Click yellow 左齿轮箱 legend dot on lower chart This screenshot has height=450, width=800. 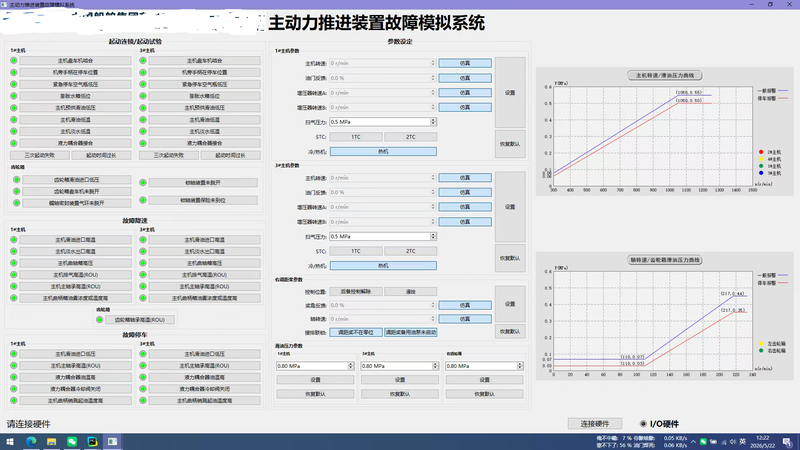pyautogui.click(x=761, y=343)
